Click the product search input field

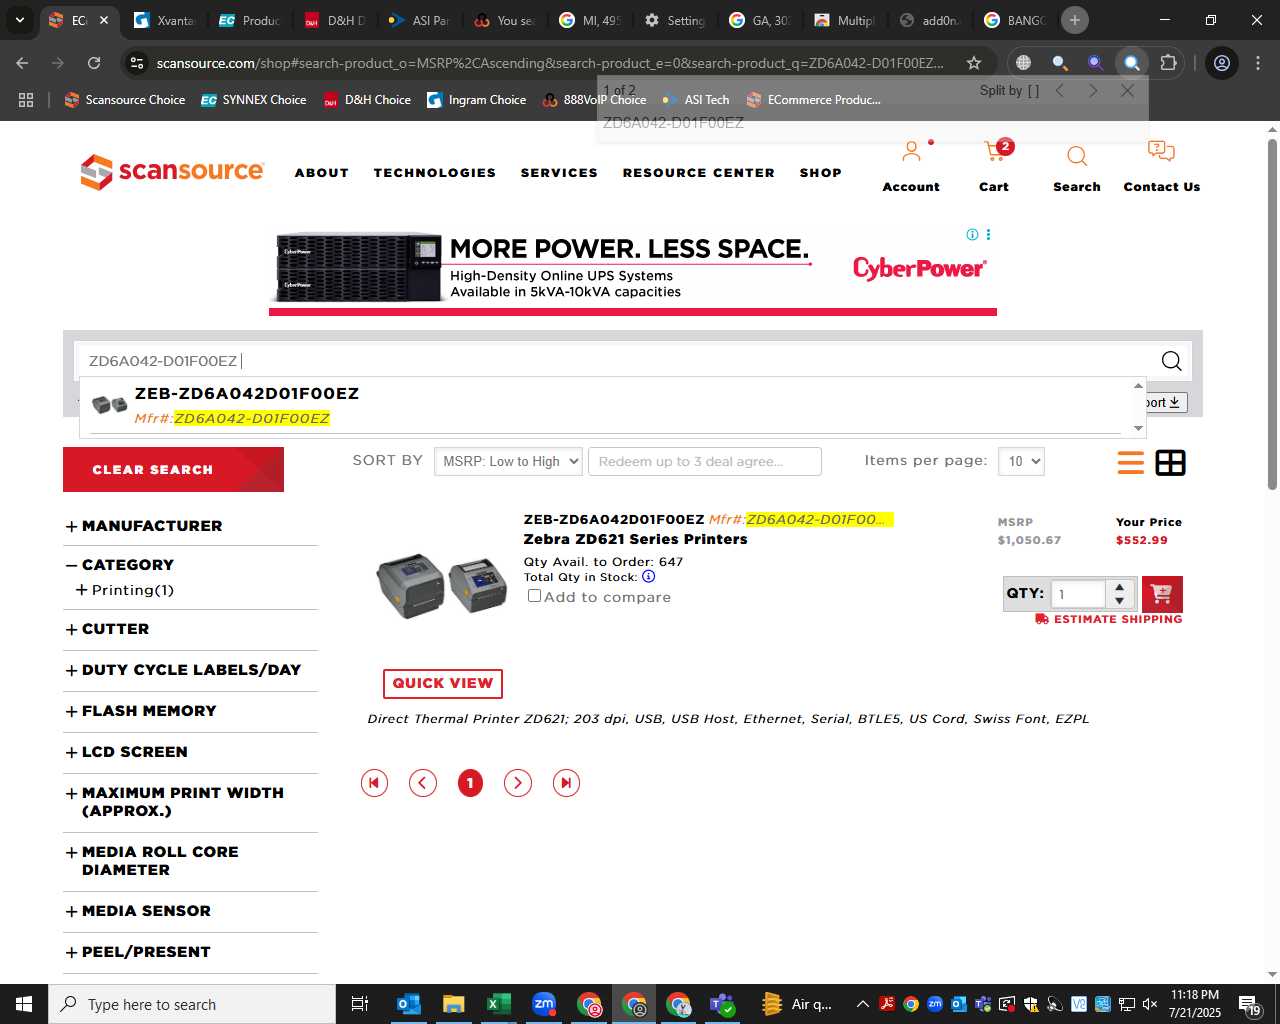pyautogui.click(x=615, y=361)
